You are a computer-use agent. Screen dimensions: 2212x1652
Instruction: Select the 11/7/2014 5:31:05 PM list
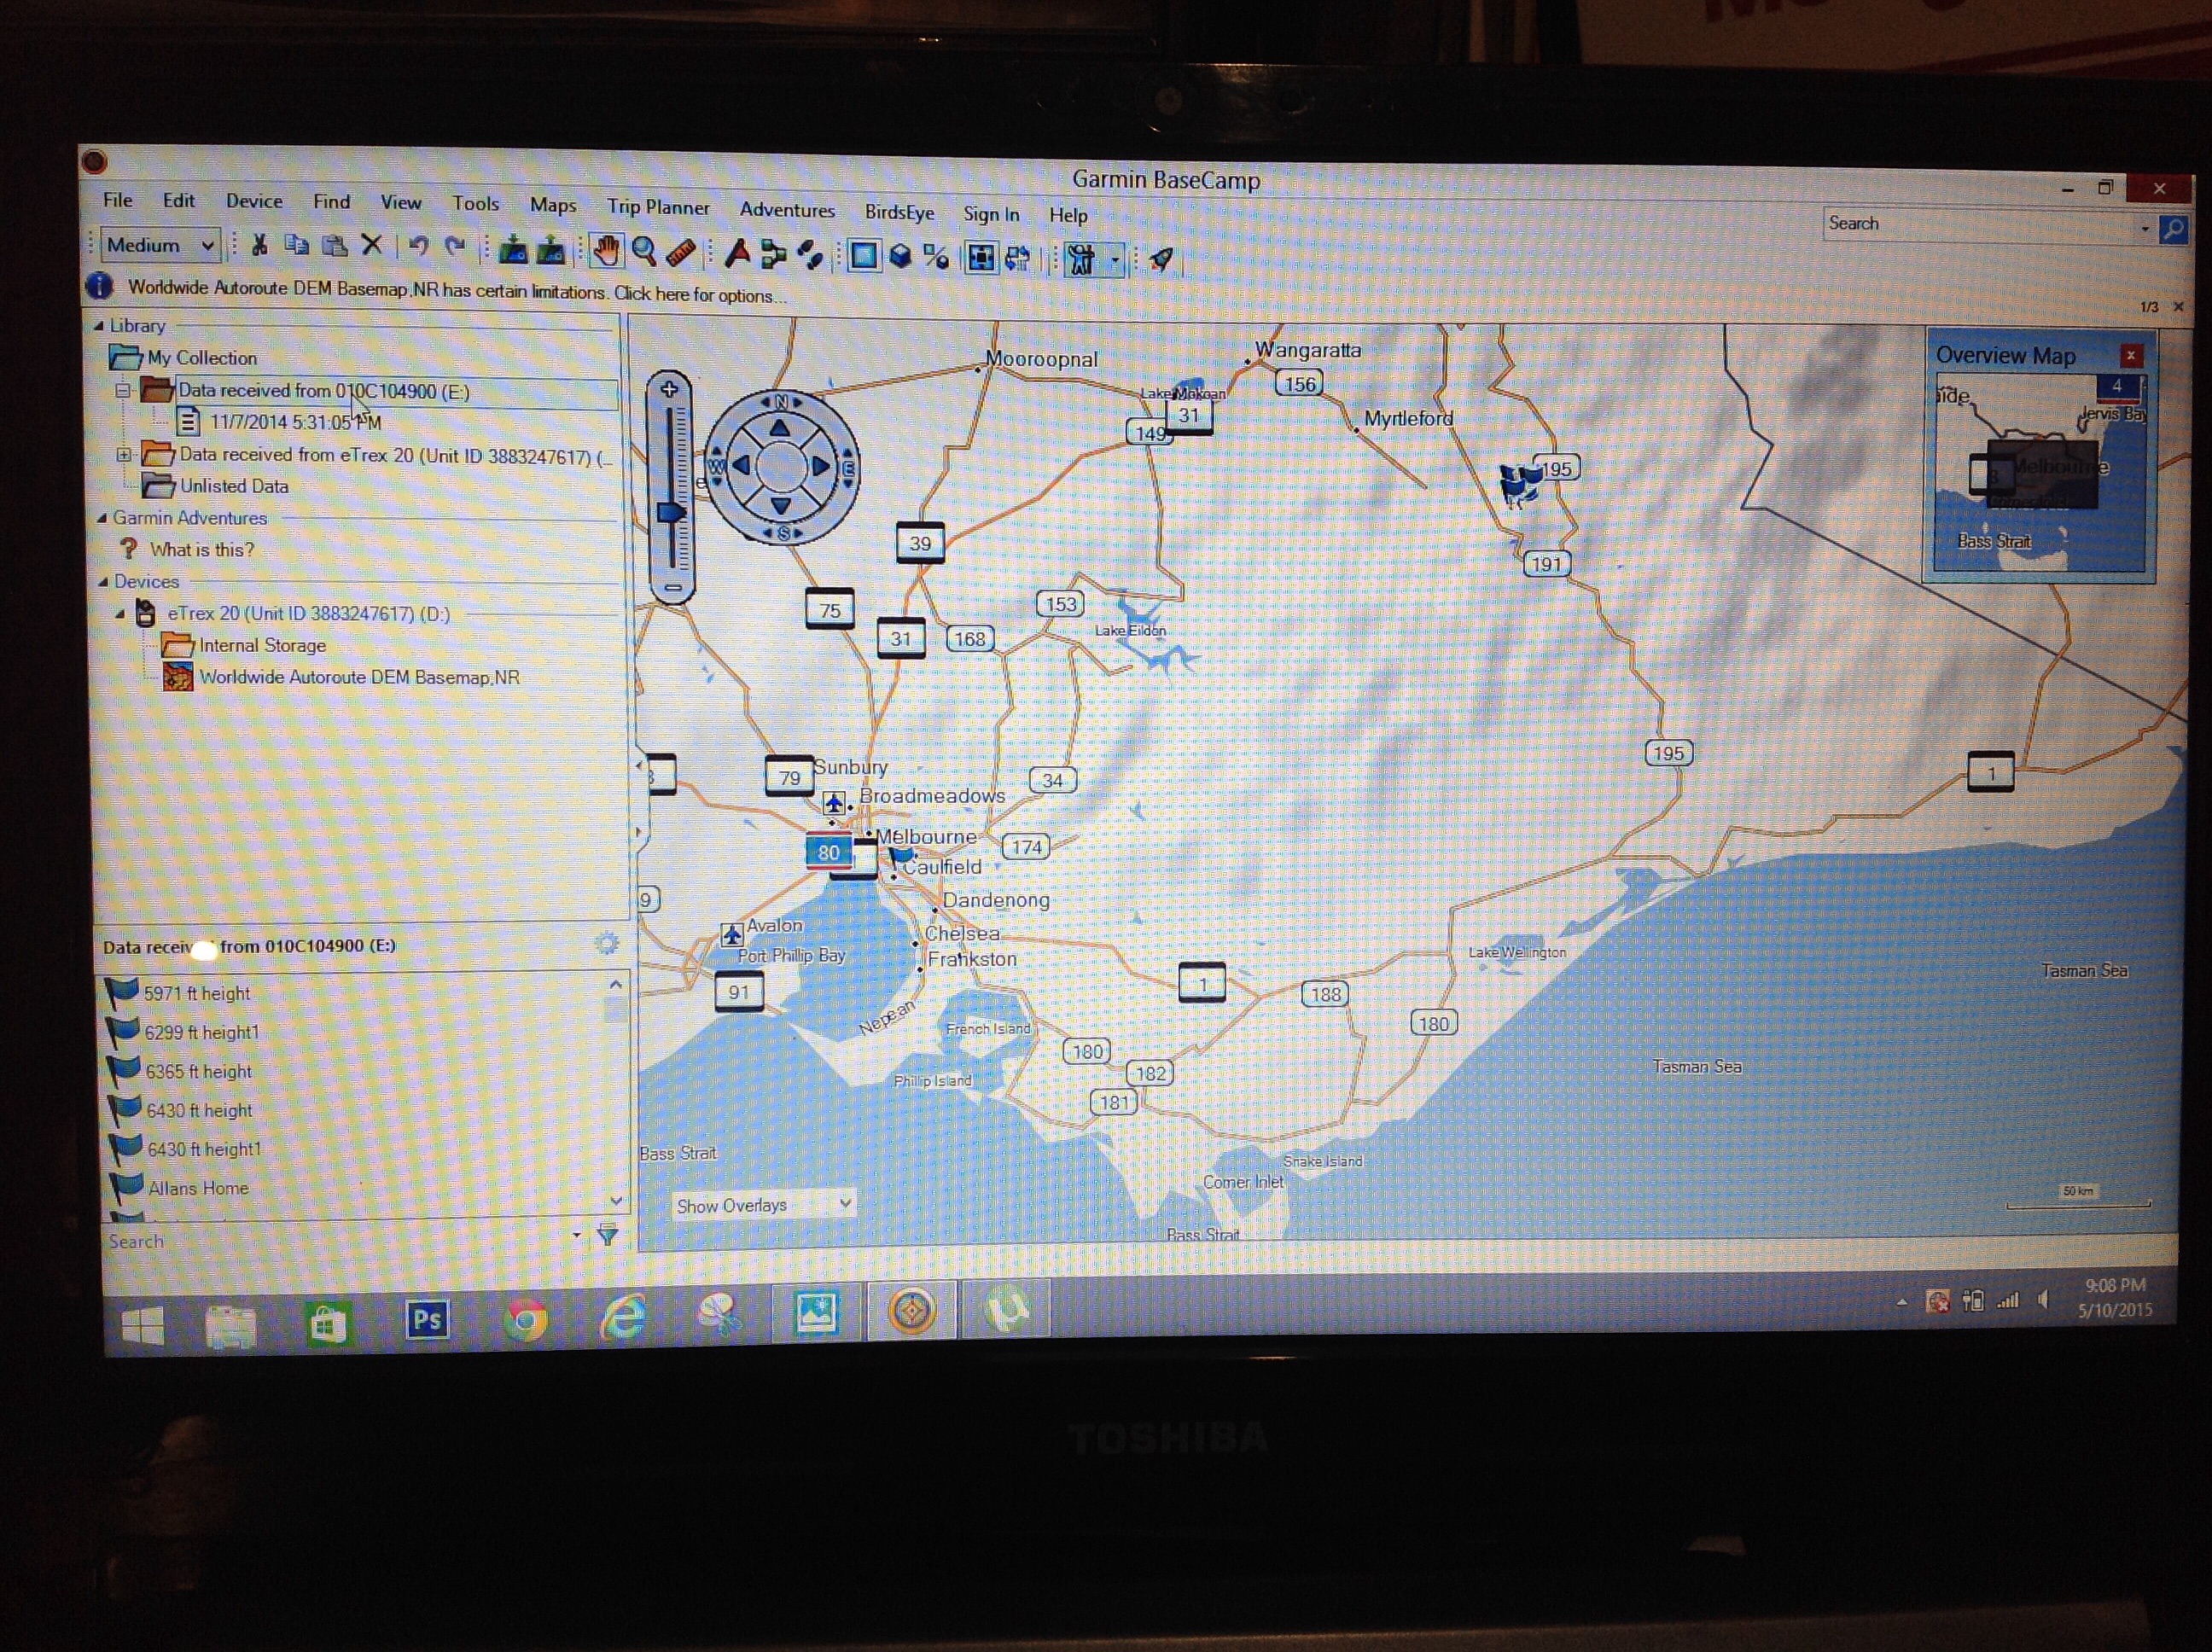click(x=295, y=422)
